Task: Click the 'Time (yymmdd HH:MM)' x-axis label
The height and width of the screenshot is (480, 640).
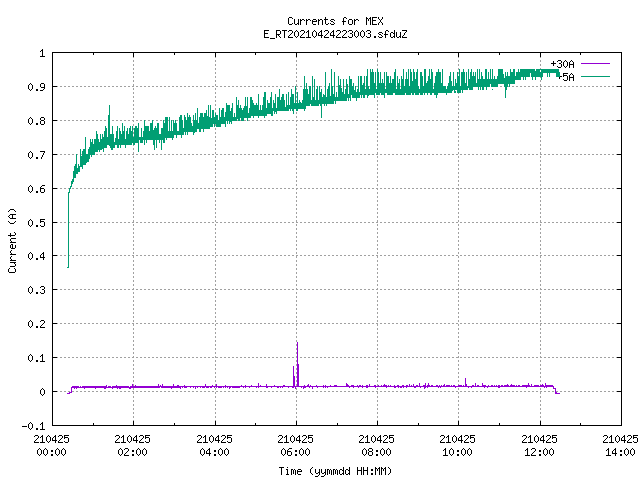Action: pyautogui.click(x=335, y=471)
